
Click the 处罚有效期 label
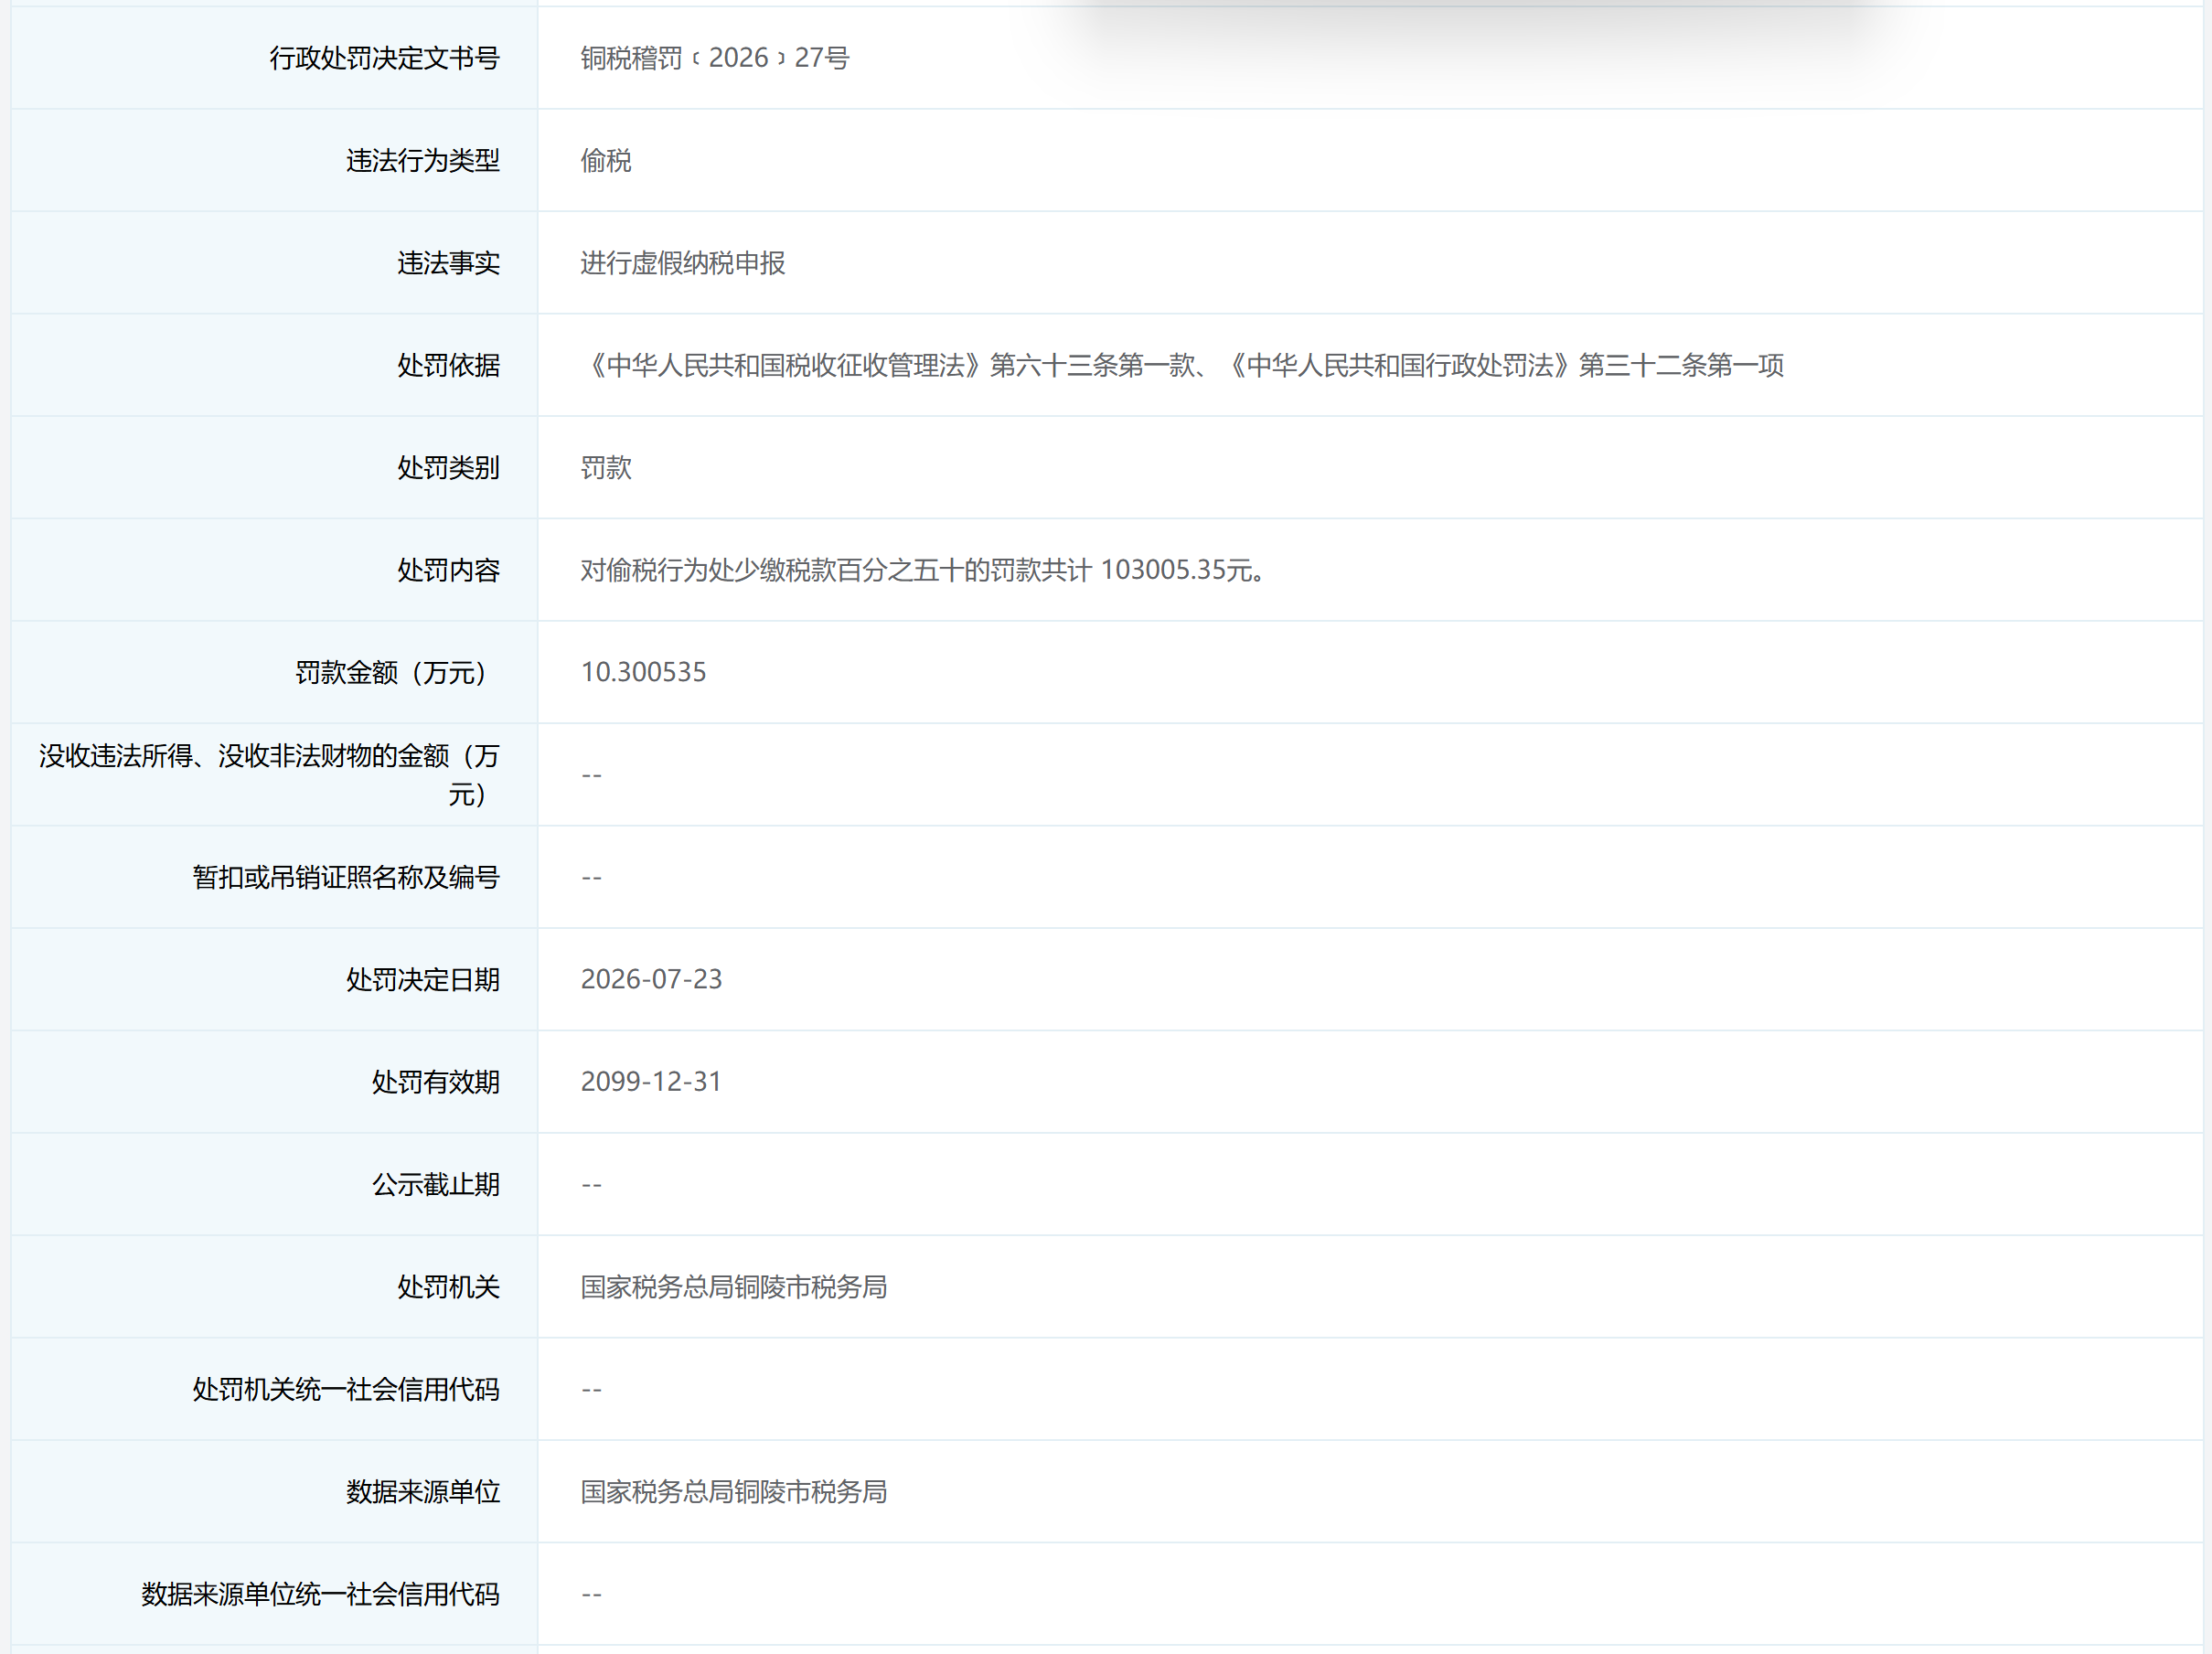pos(435,1082)
